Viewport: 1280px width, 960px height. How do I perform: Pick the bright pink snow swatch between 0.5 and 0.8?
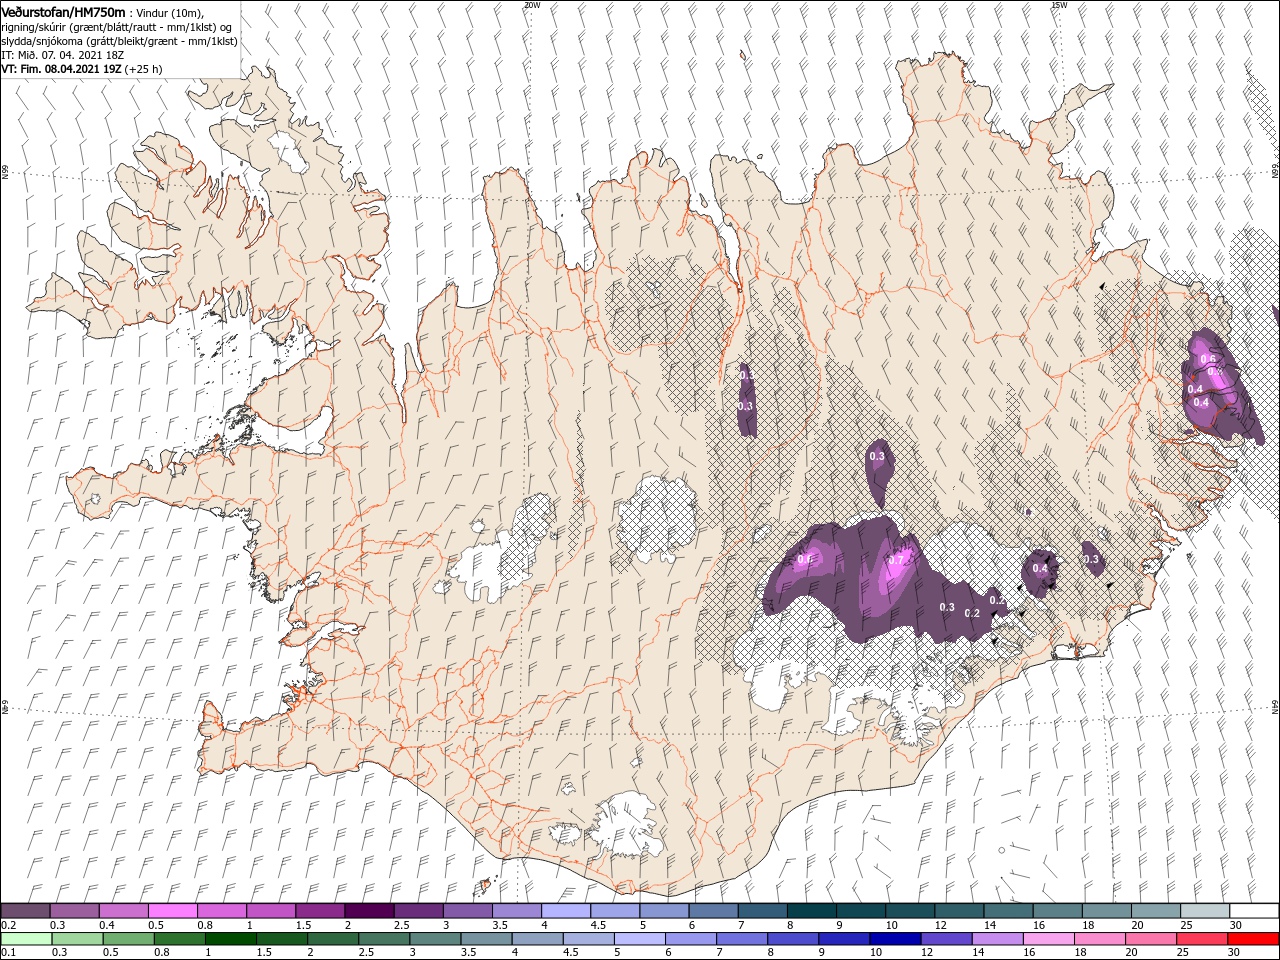[x=172, y=911]
